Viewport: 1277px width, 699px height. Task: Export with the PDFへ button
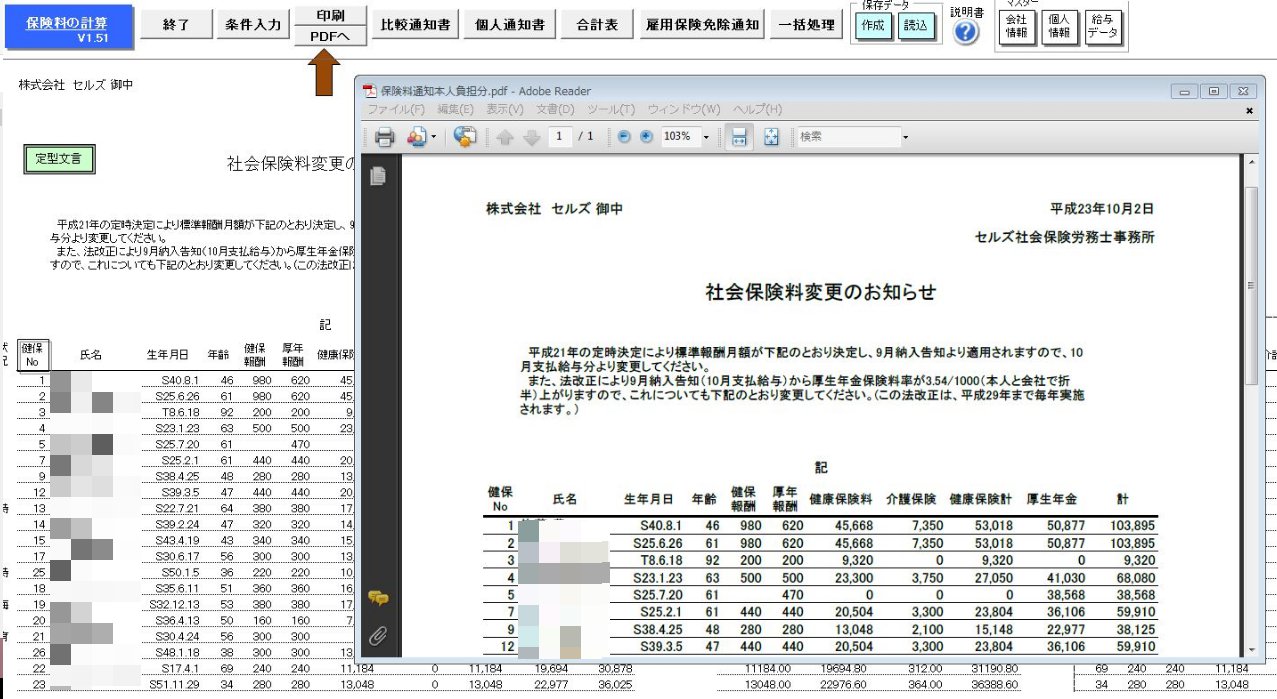coord(329,38)
